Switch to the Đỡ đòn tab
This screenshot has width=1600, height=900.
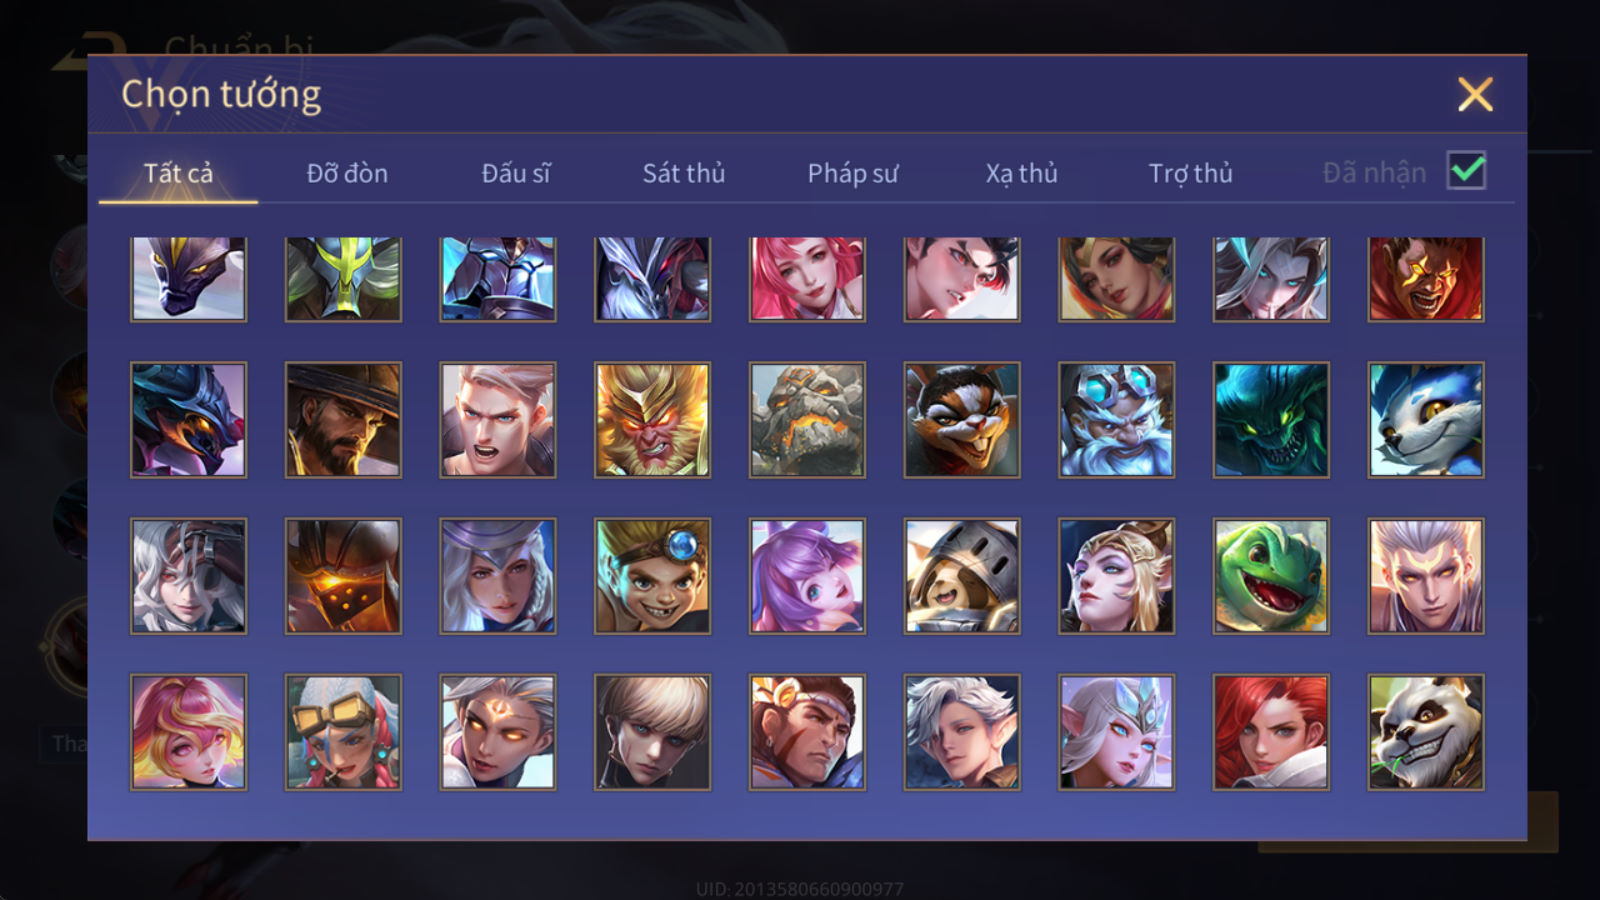tap(347, 173)
